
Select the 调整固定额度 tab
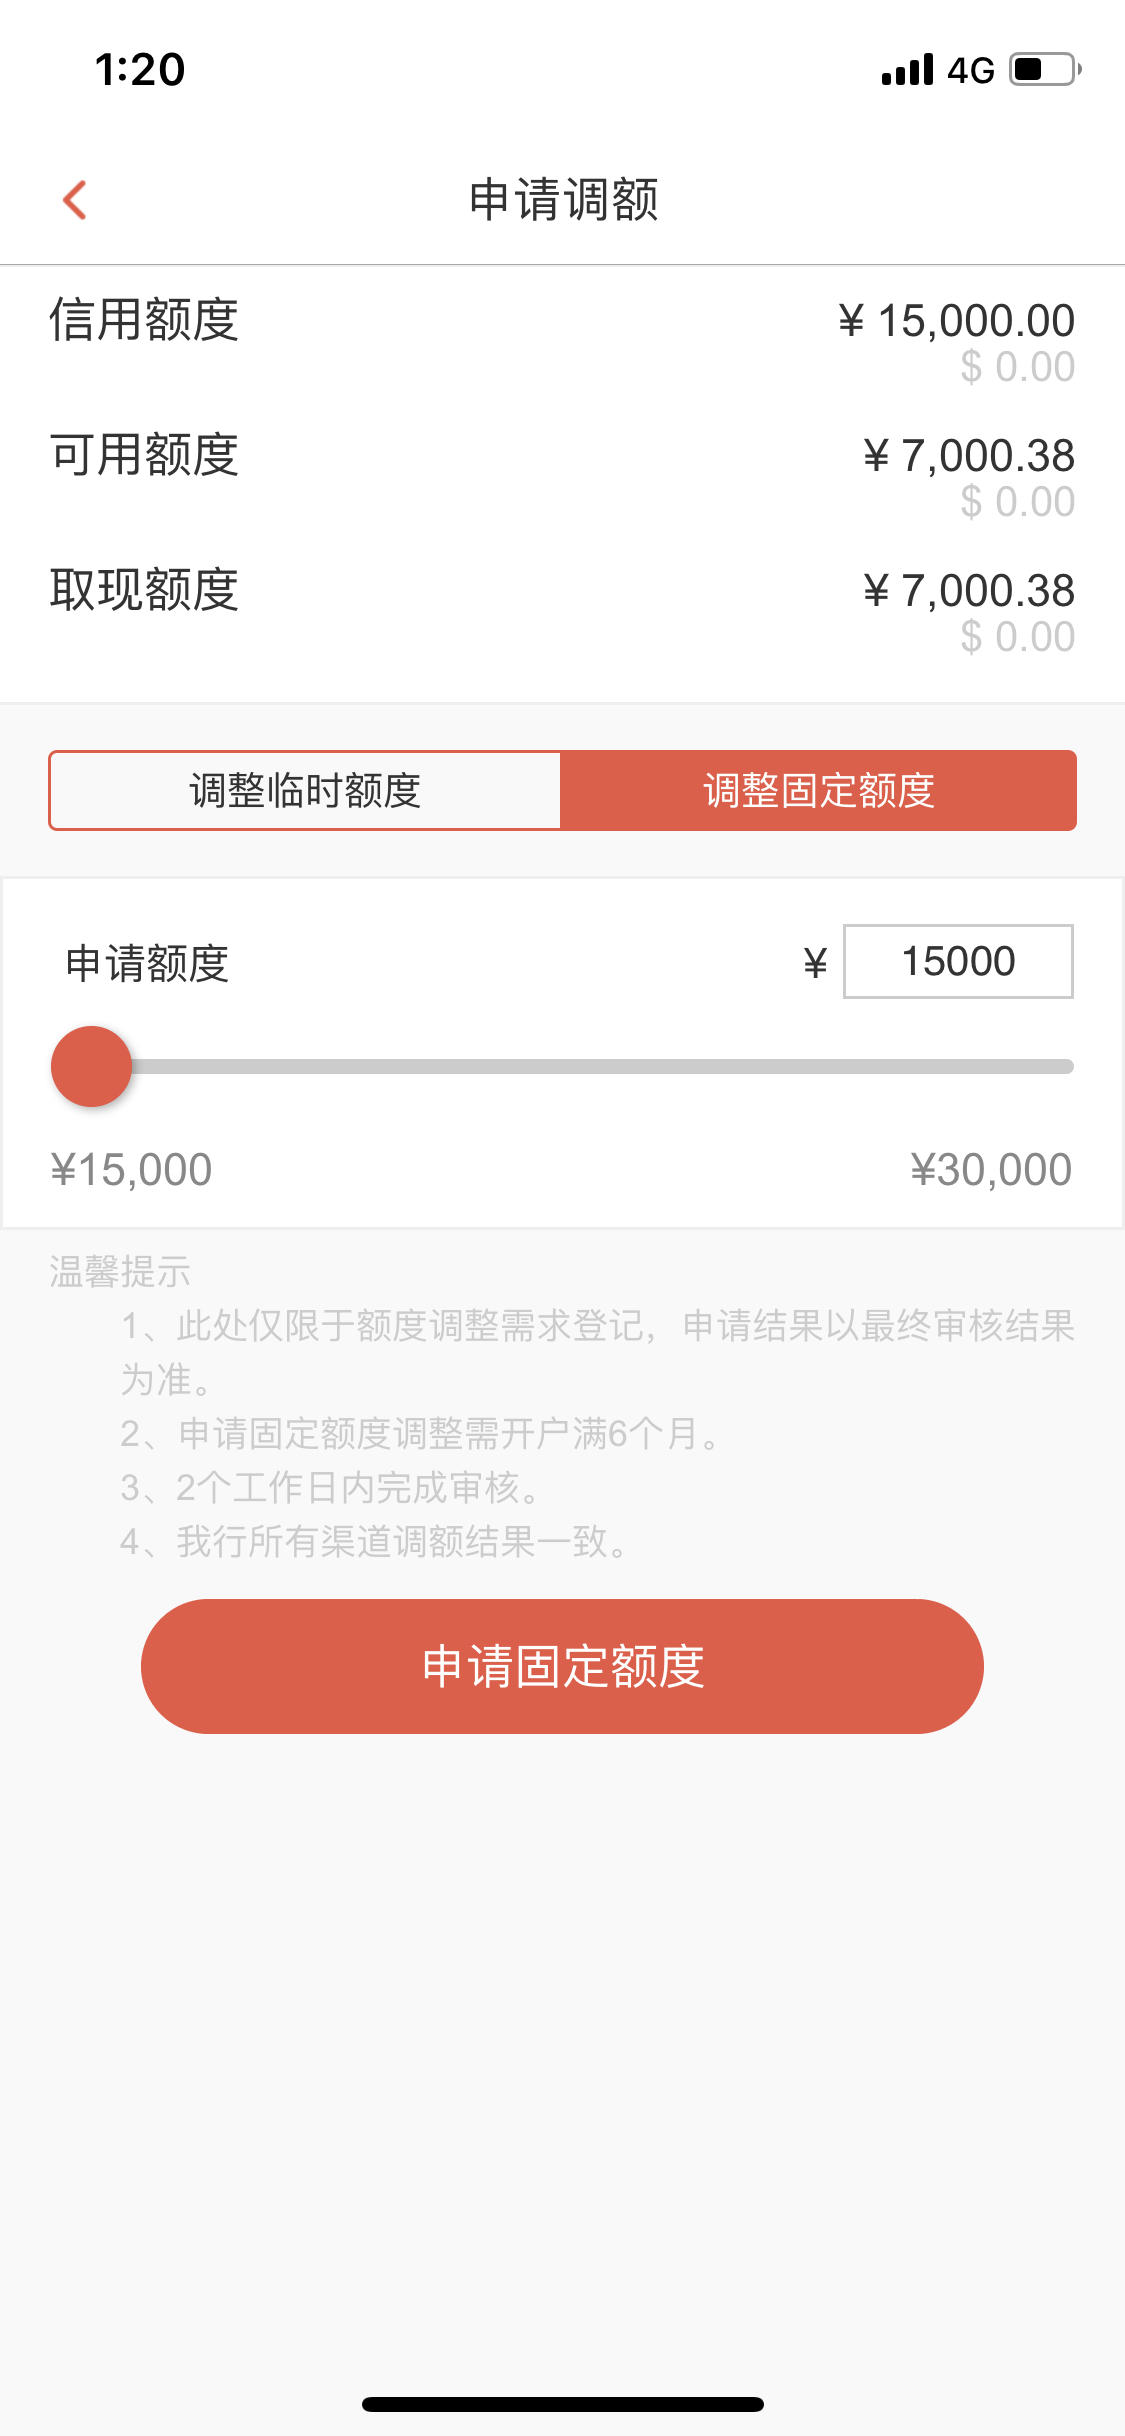pos(818,790)
